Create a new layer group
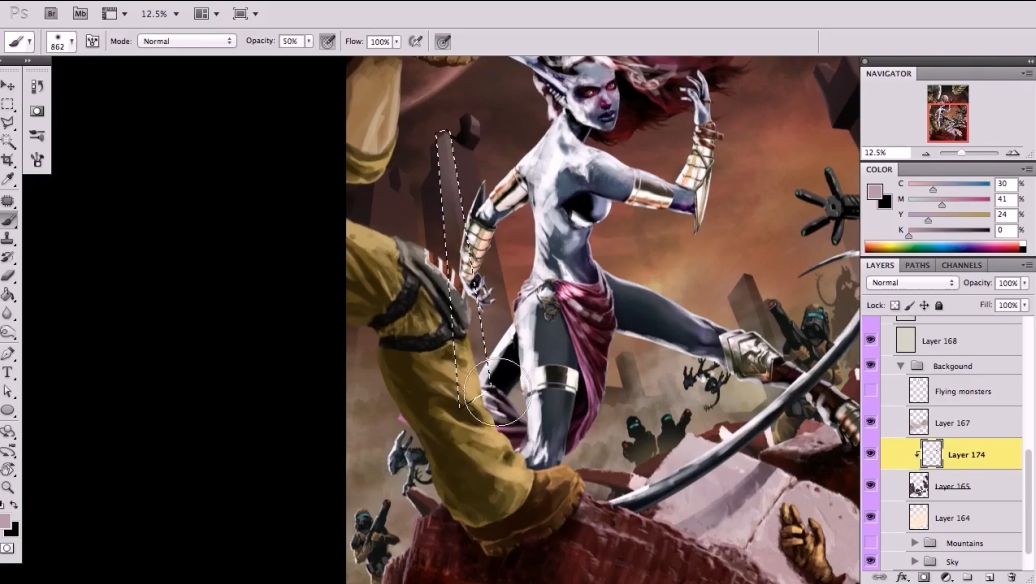Viewport: 1036px width, 584px height. [967, 577]
